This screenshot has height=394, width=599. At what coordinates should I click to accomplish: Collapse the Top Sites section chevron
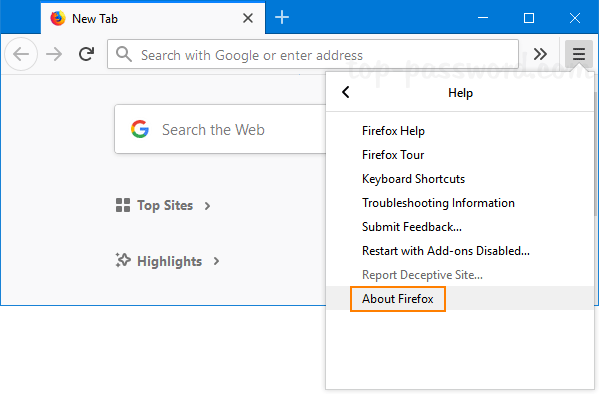pyautogui.click(x=207, y=206)
